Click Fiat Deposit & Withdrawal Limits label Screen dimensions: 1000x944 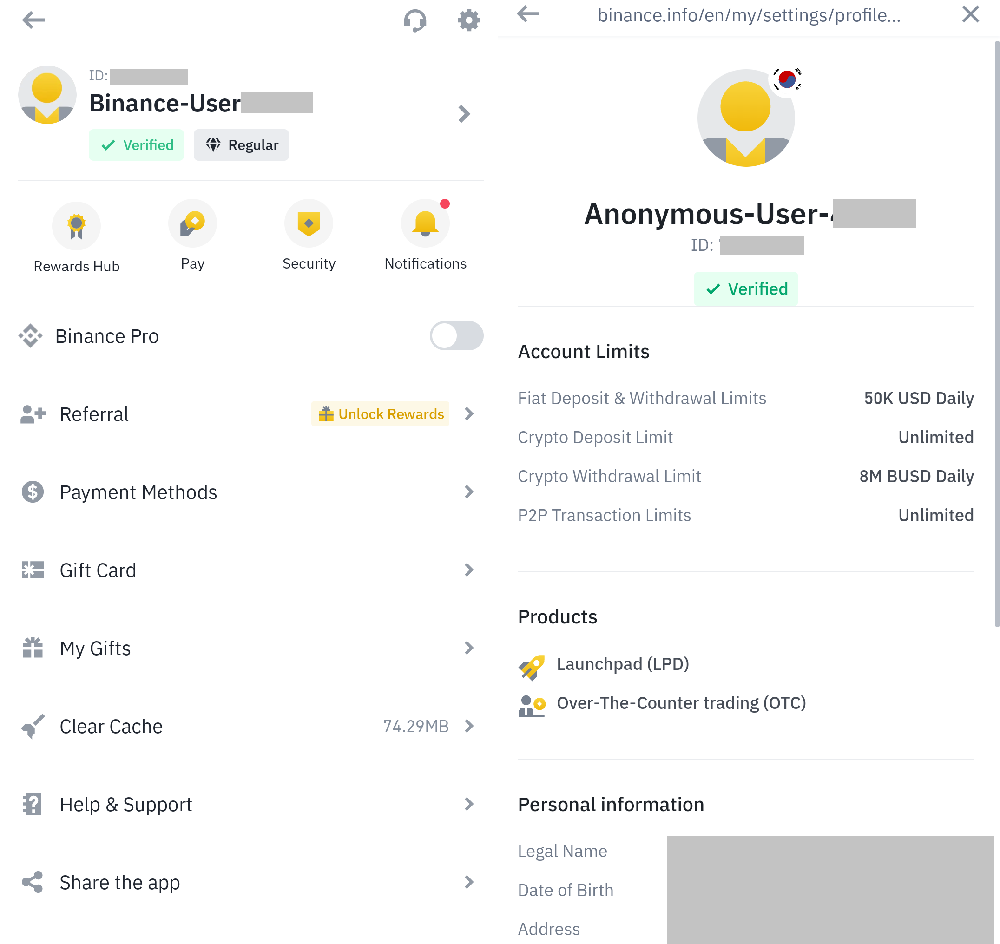click(642, 399)
